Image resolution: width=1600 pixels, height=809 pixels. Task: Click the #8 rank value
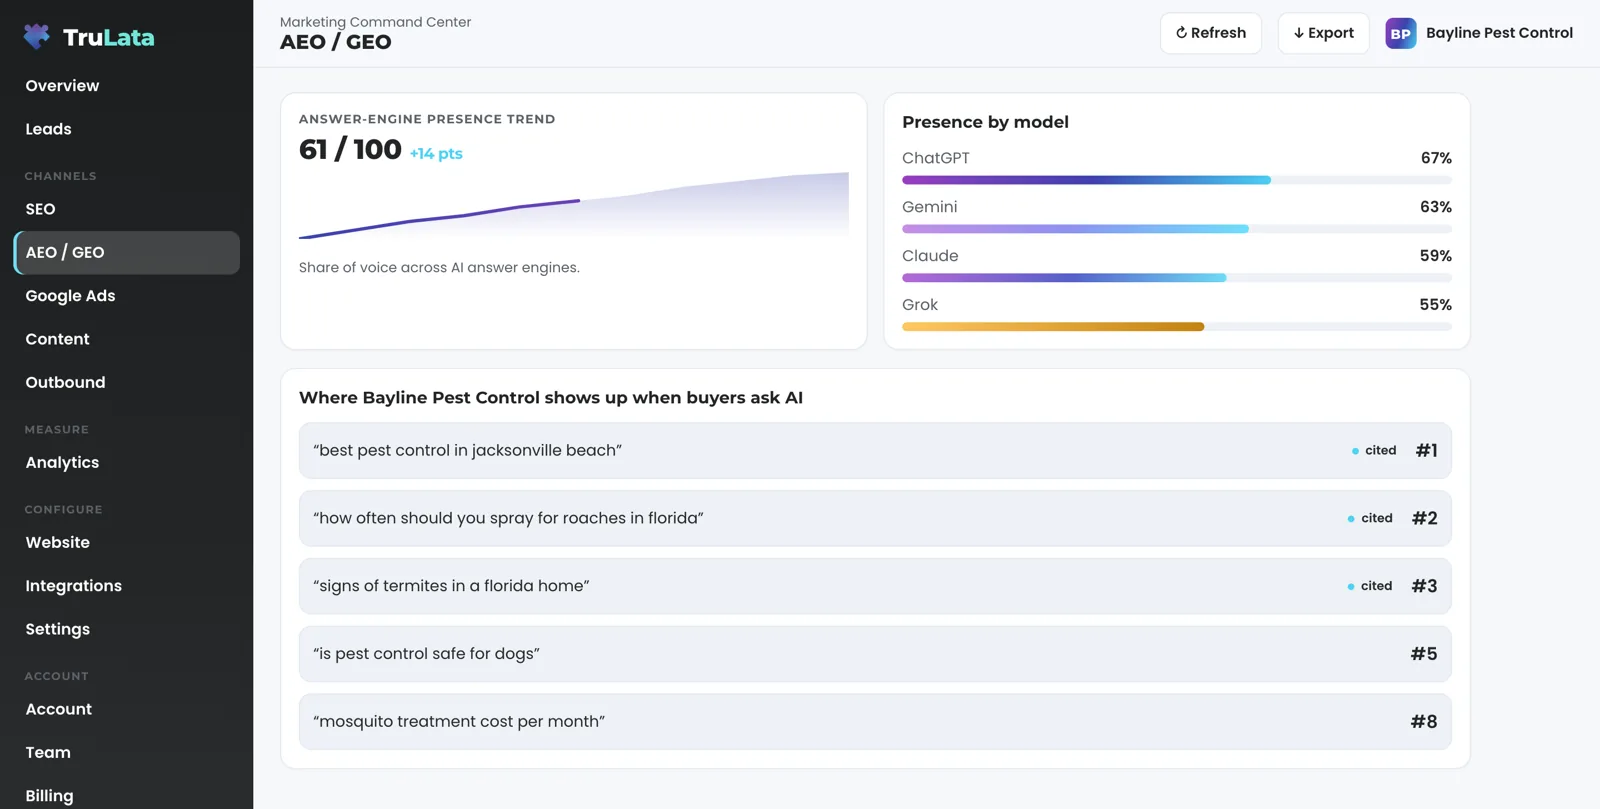pyautogui.click(x=1424, y=722)
